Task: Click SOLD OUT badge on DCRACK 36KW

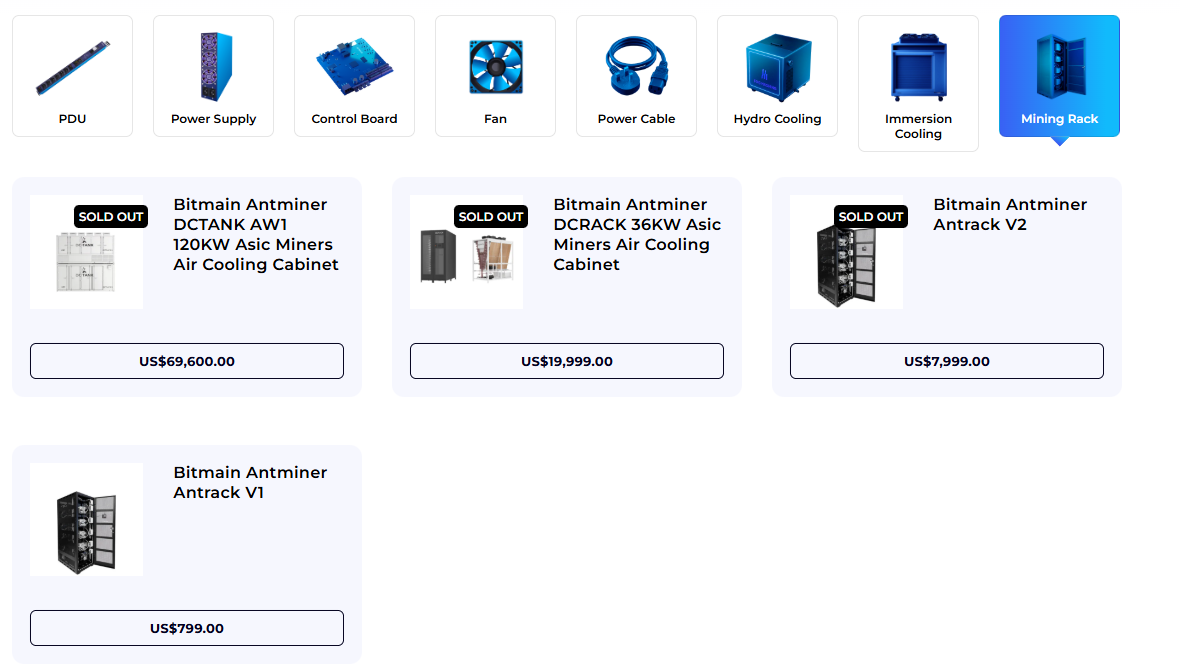Action: click(x=491, y=217)
